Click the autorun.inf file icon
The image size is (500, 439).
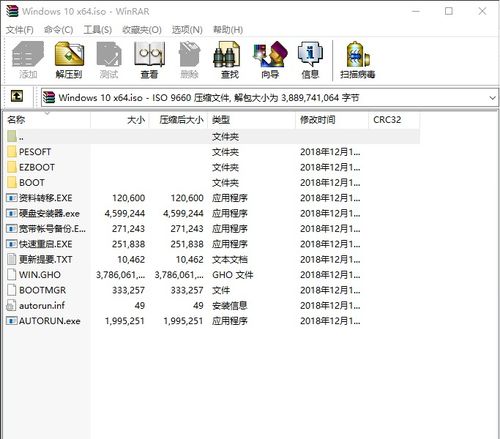pos(12,305)
